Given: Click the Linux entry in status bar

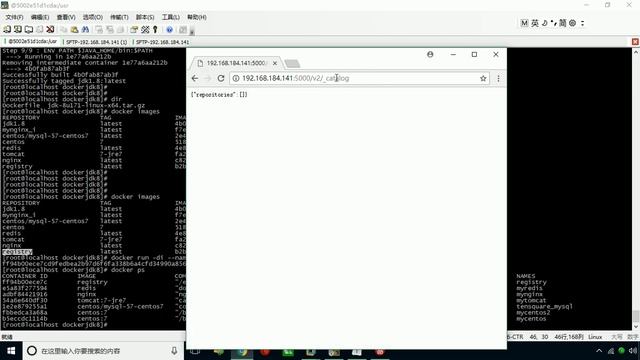Looking at the screenshot, I should point(595,337).
